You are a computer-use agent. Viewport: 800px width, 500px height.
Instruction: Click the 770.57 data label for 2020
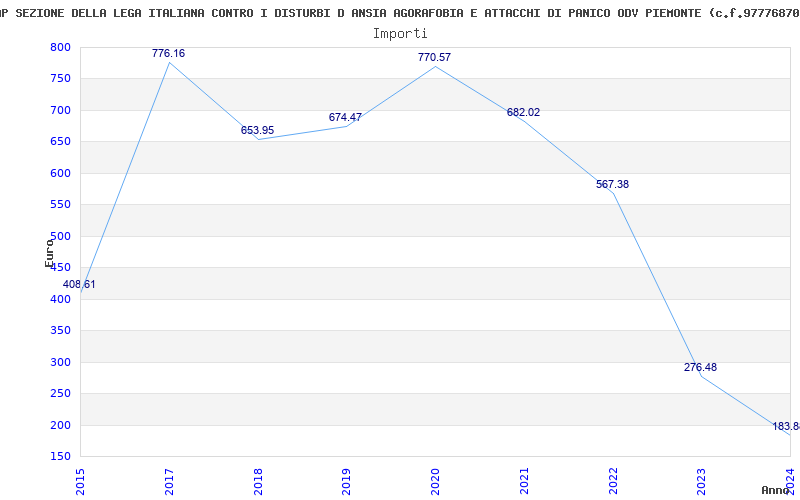pos(434,57)
